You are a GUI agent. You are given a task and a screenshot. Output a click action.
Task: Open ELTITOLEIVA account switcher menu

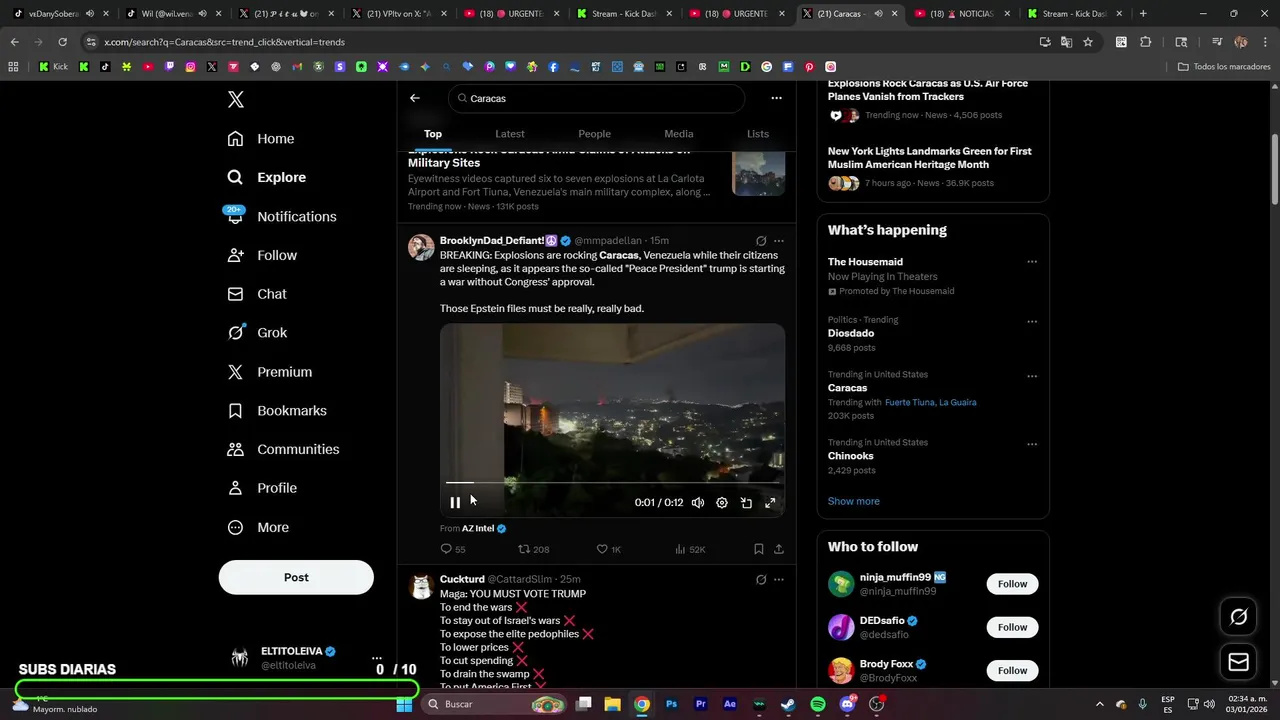(x=377, y=657)
